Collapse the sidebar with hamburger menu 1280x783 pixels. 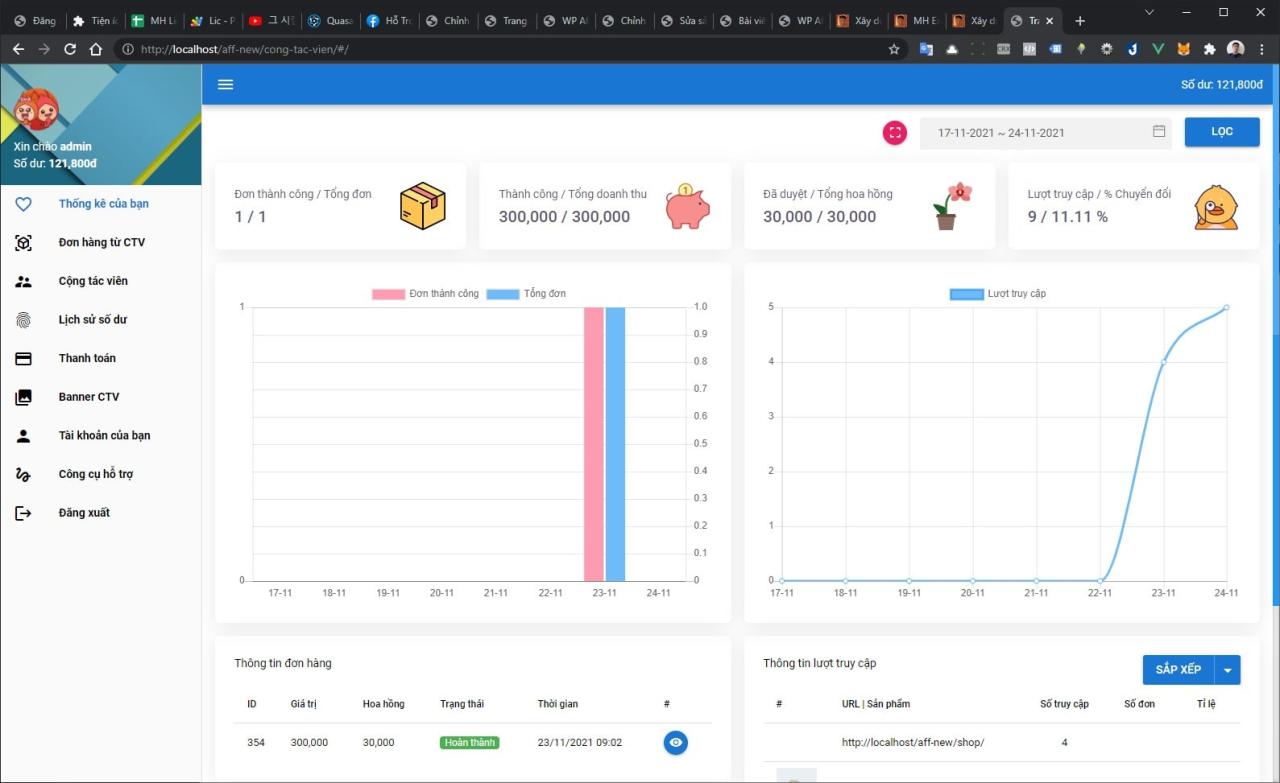pyautogui.click(x=225, y=84)
